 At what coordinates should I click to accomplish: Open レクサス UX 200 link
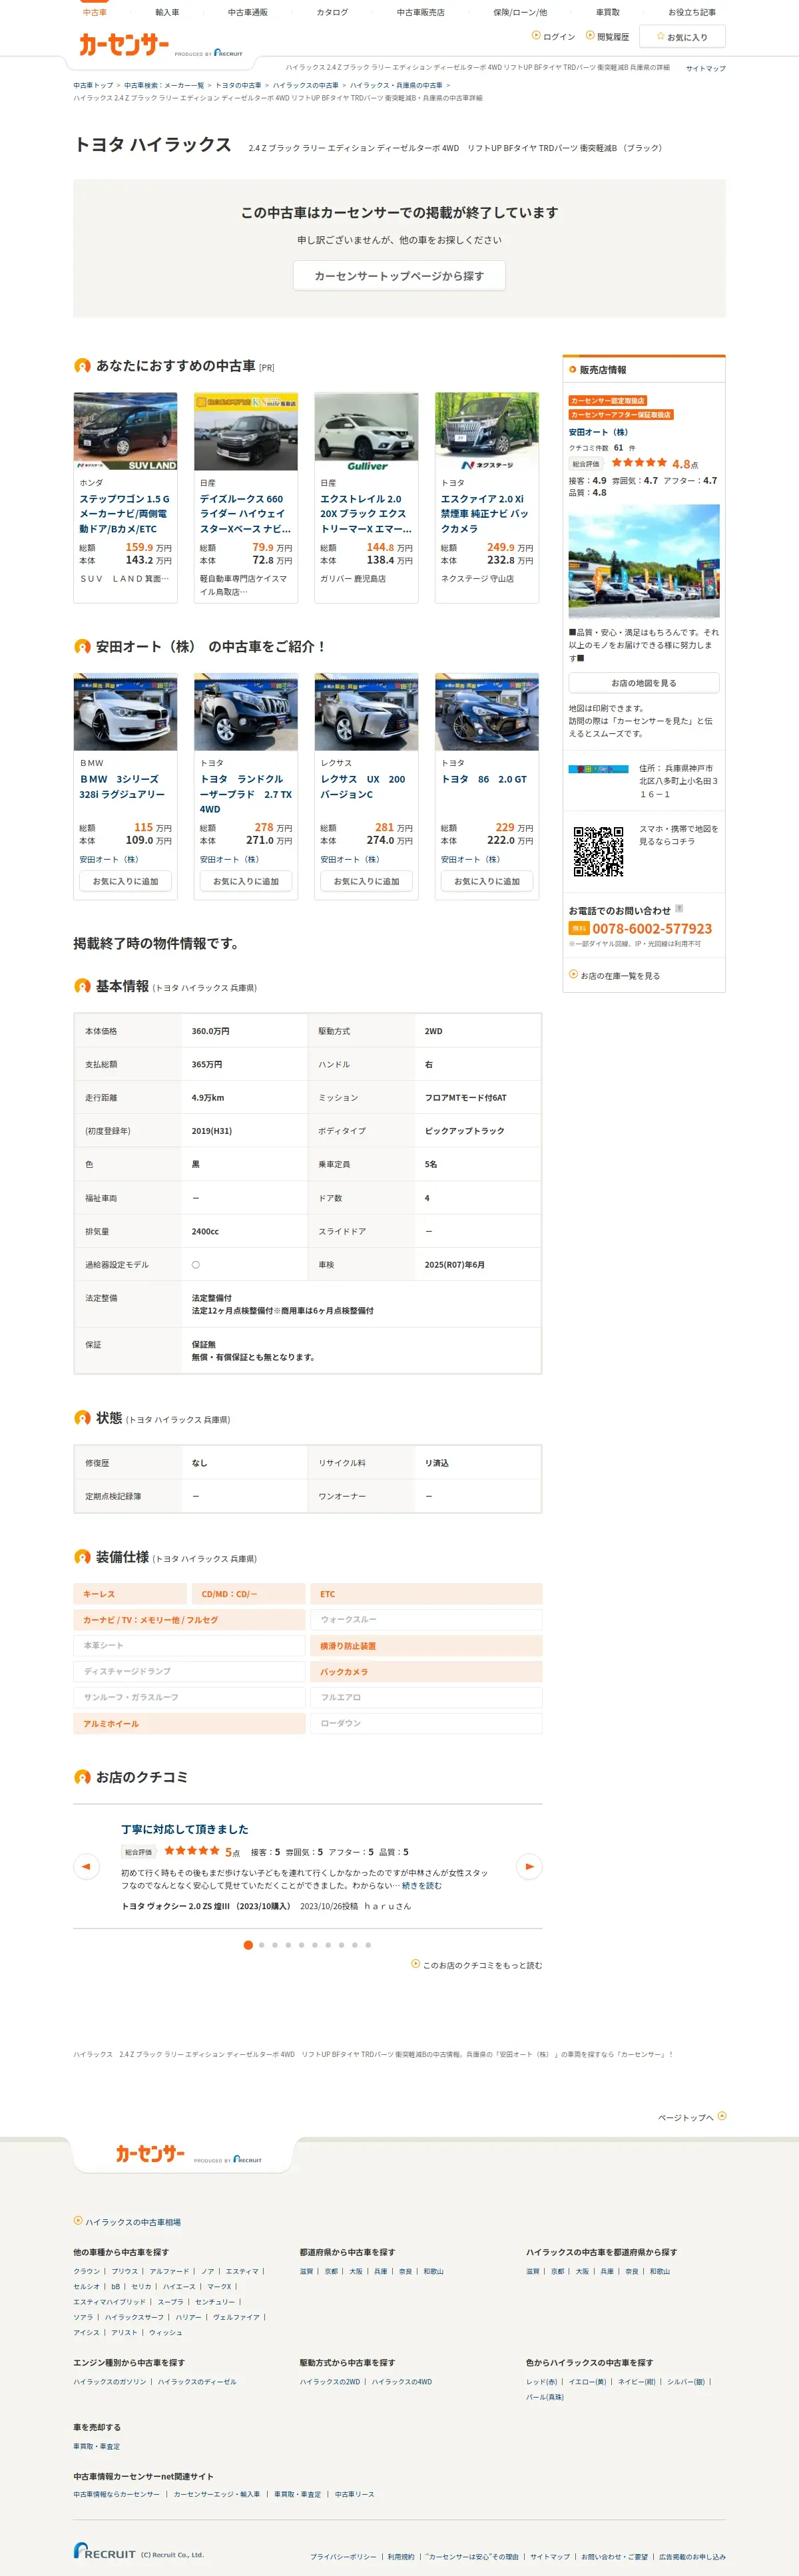(363, 786)
